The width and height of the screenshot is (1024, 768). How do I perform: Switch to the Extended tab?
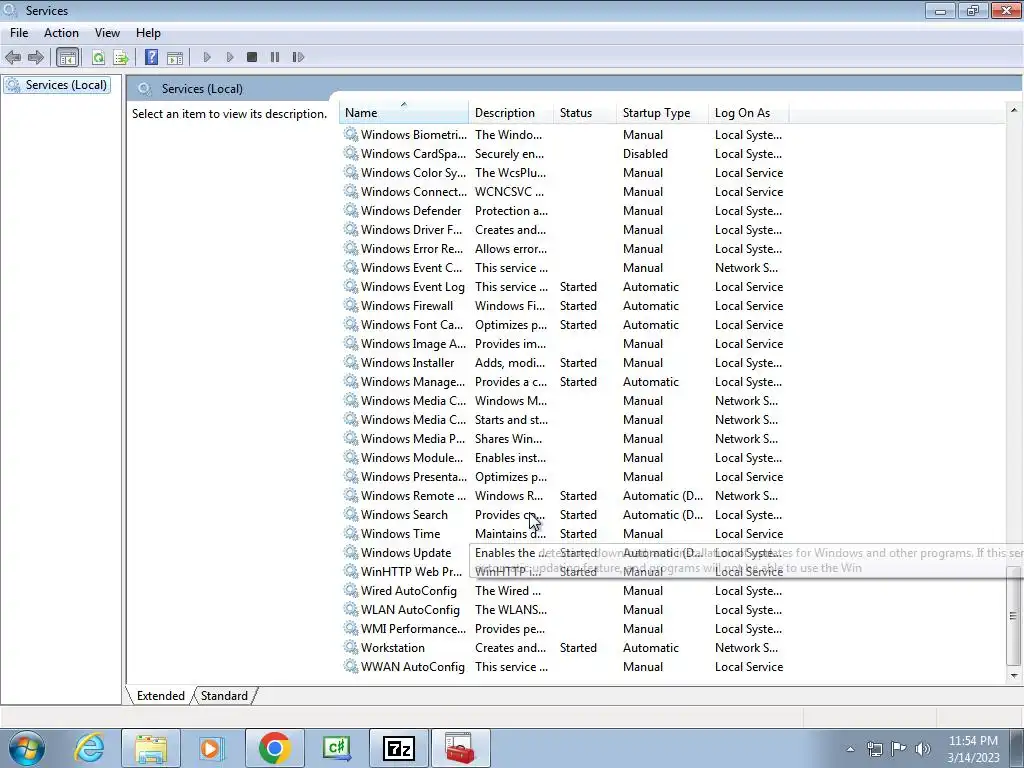click(x=161, y=696)
